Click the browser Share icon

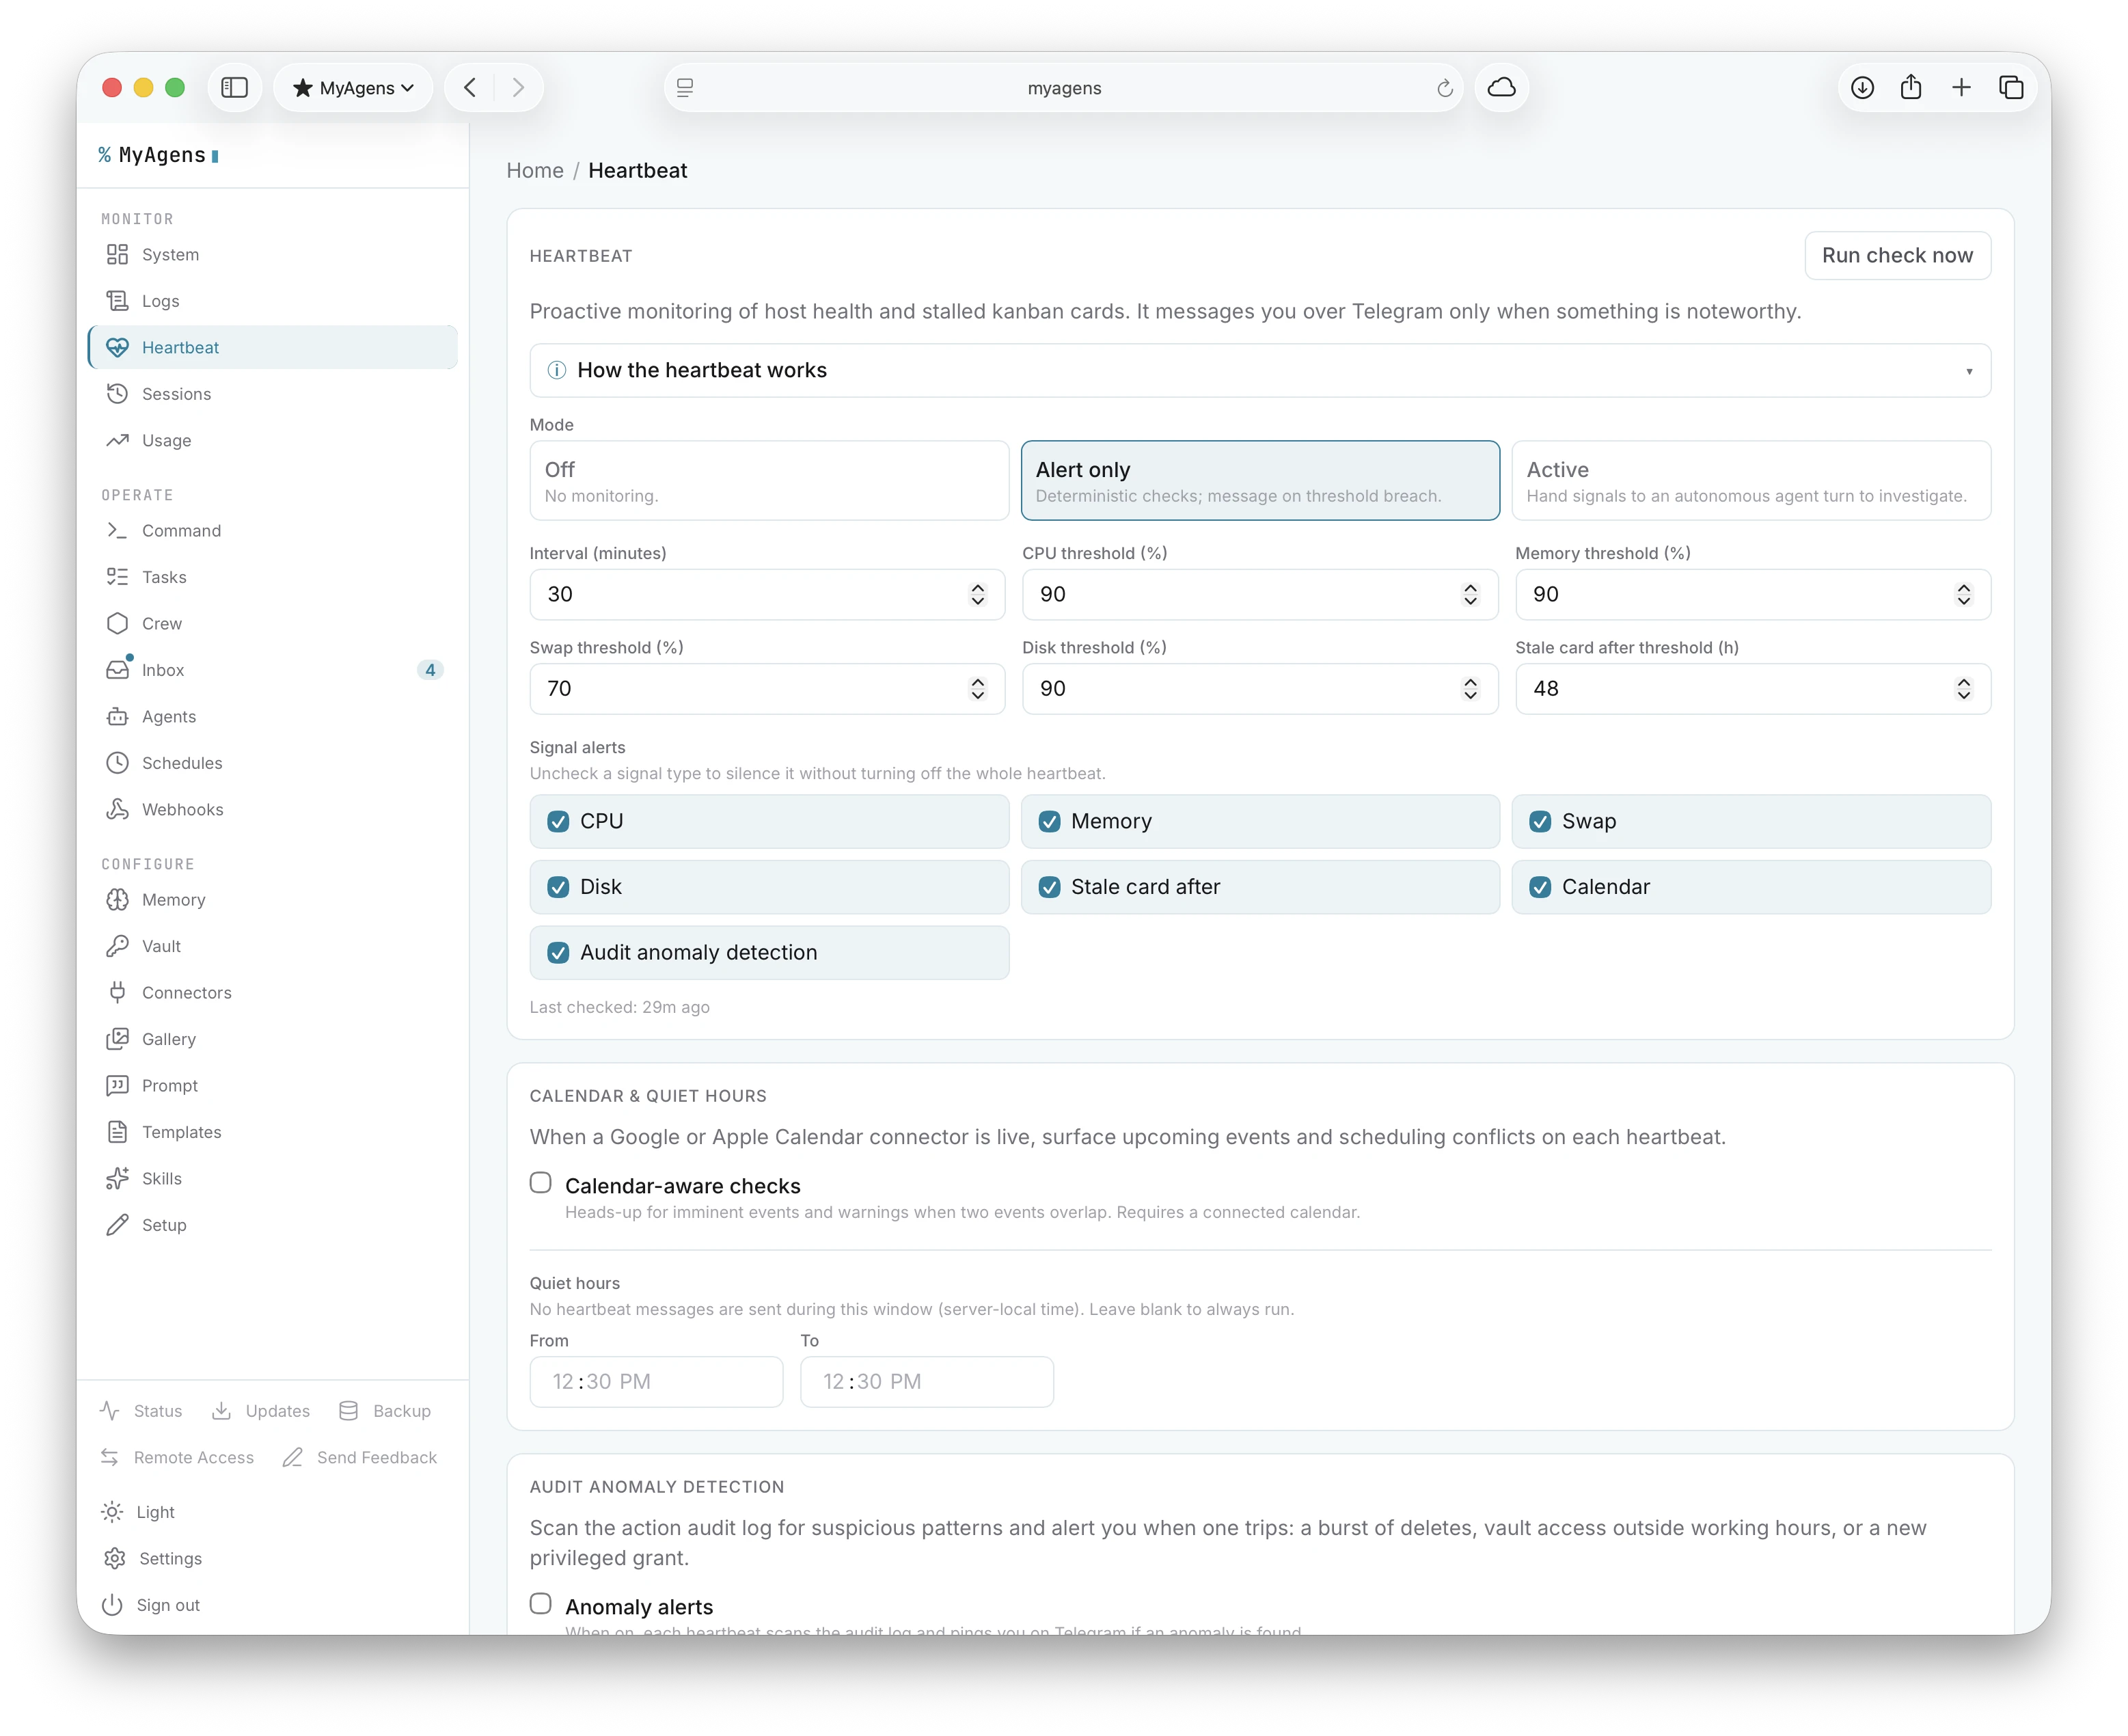[1911, 88]
